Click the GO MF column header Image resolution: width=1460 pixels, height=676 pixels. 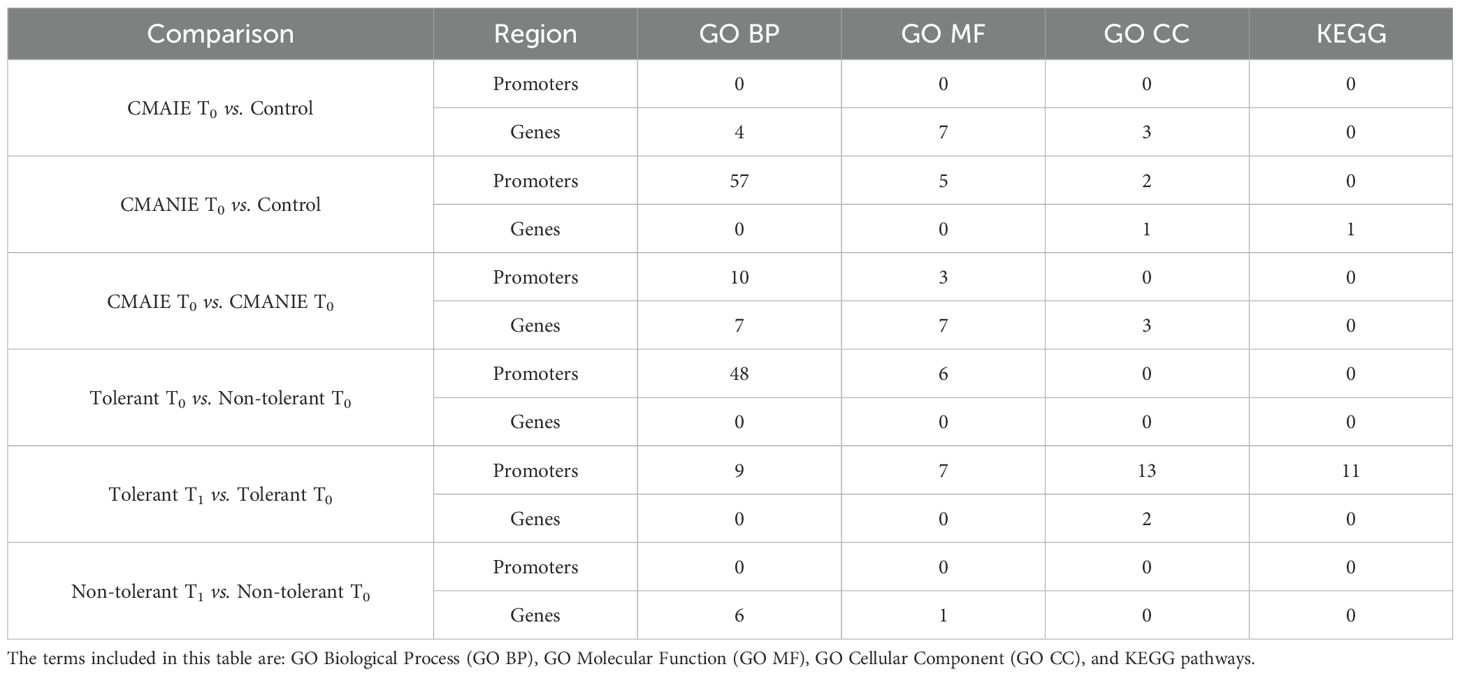pos(942,34)
